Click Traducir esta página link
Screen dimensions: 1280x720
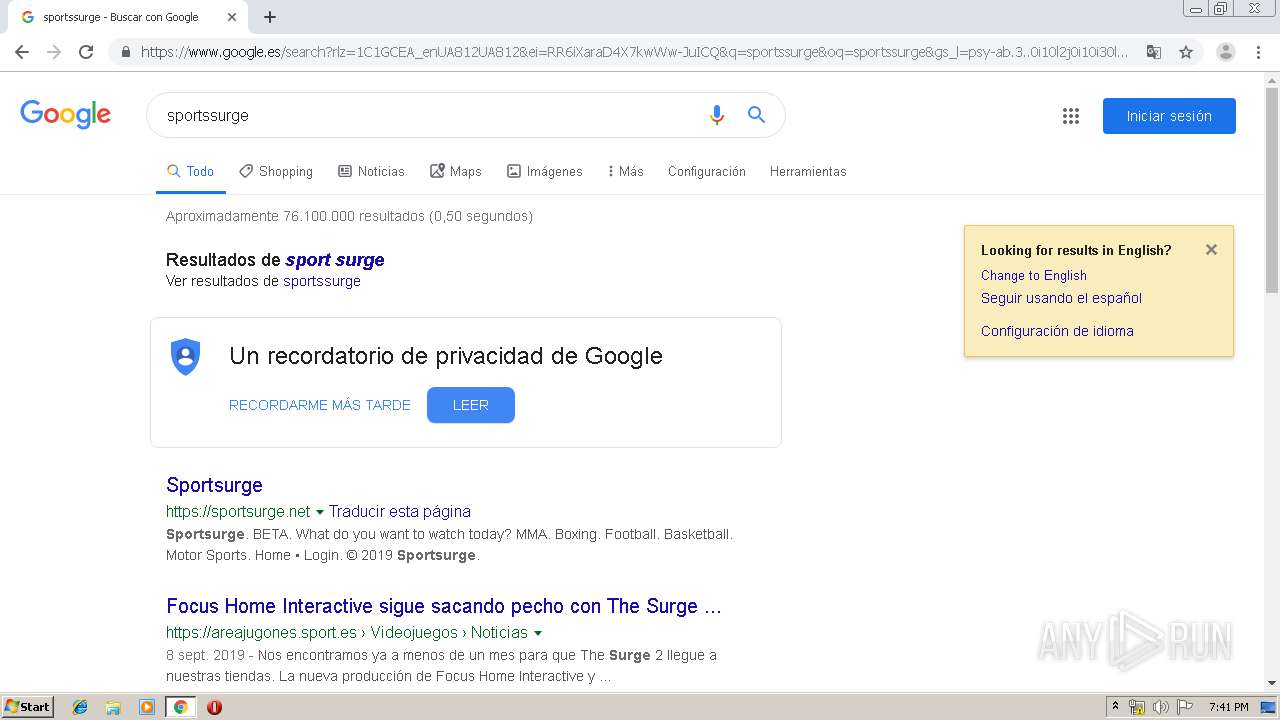click(400, 511)
